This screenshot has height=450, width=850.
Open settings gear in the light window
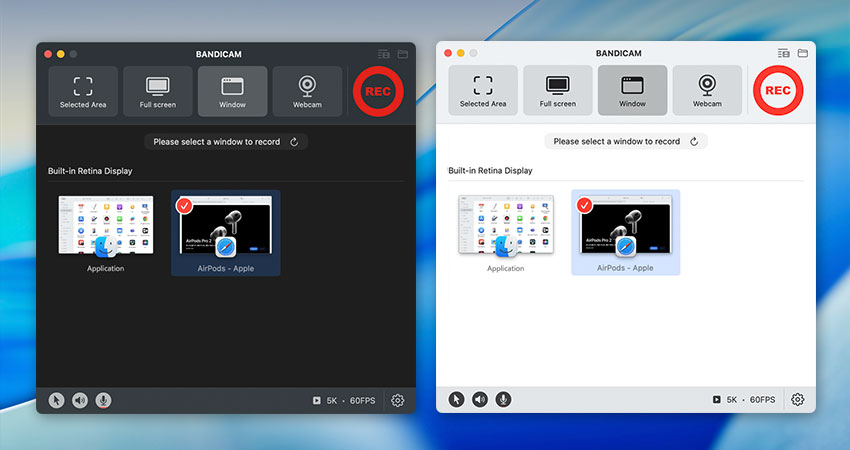tap(798, 399)
